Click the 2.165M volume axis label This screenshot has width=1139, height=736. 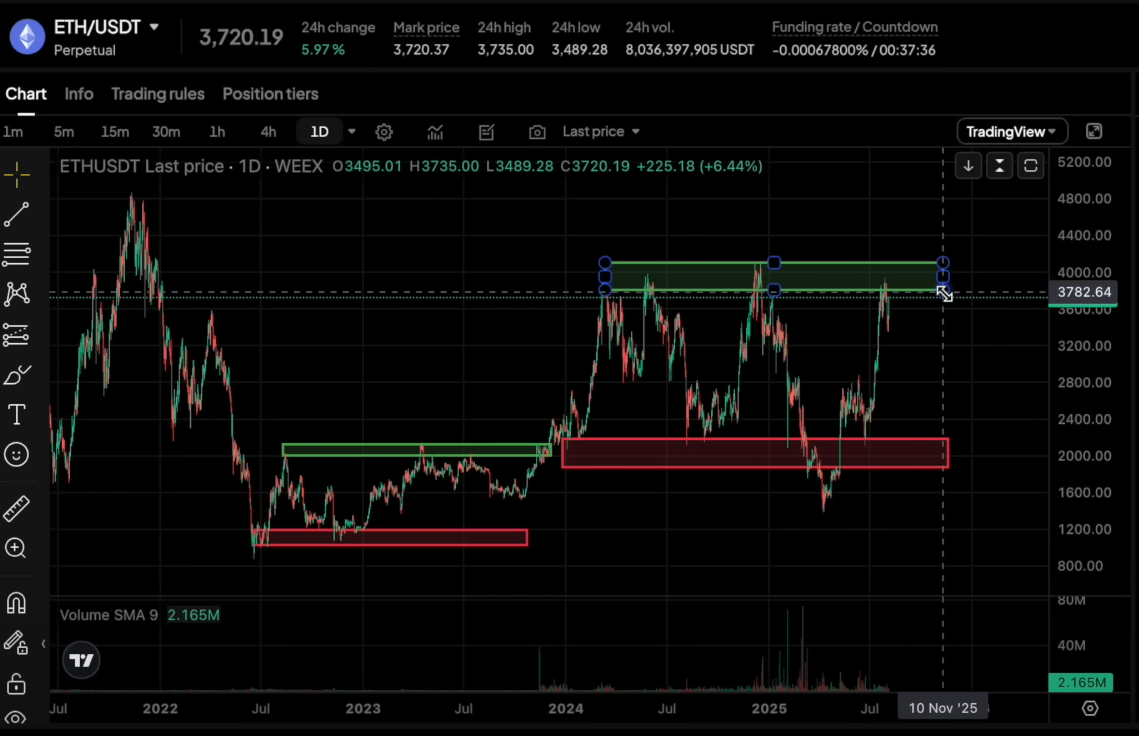1081,682
